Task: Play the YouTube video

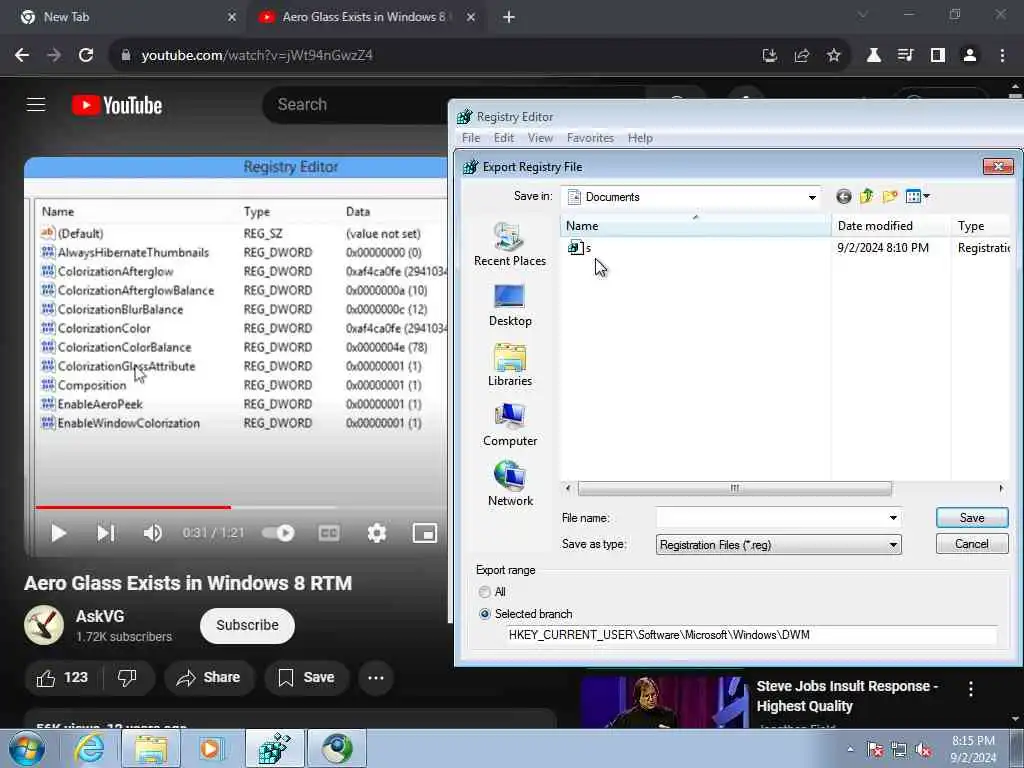Action: tap(58, 534)
